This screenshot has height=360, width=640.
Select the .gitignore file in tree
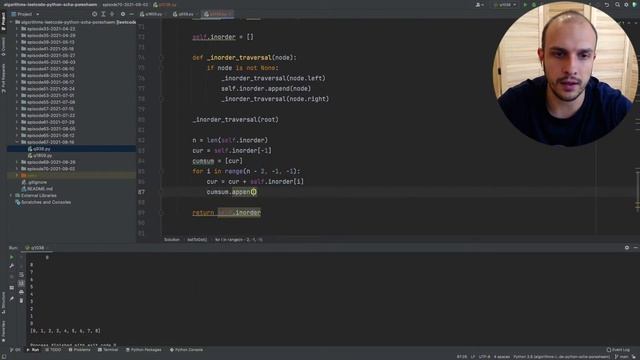point(34,182)
